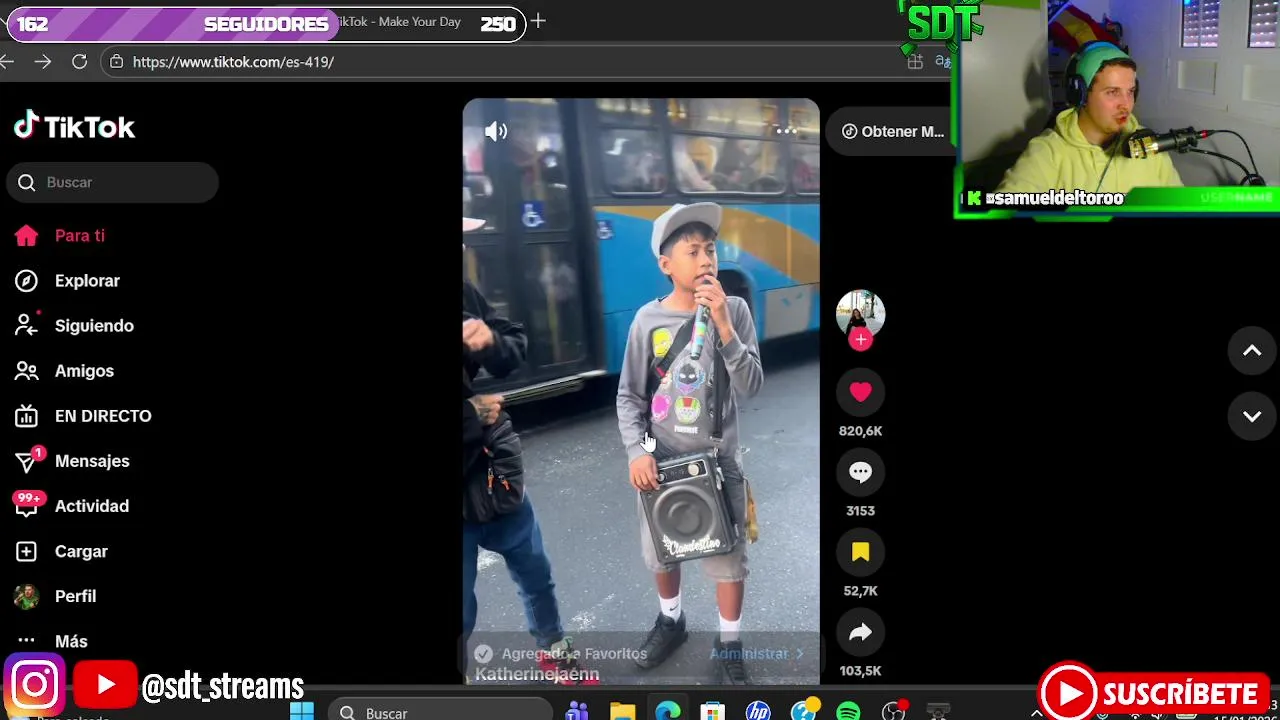
Task: Open Microsoft Edge from taskbar
Action: tap(667, 711)
